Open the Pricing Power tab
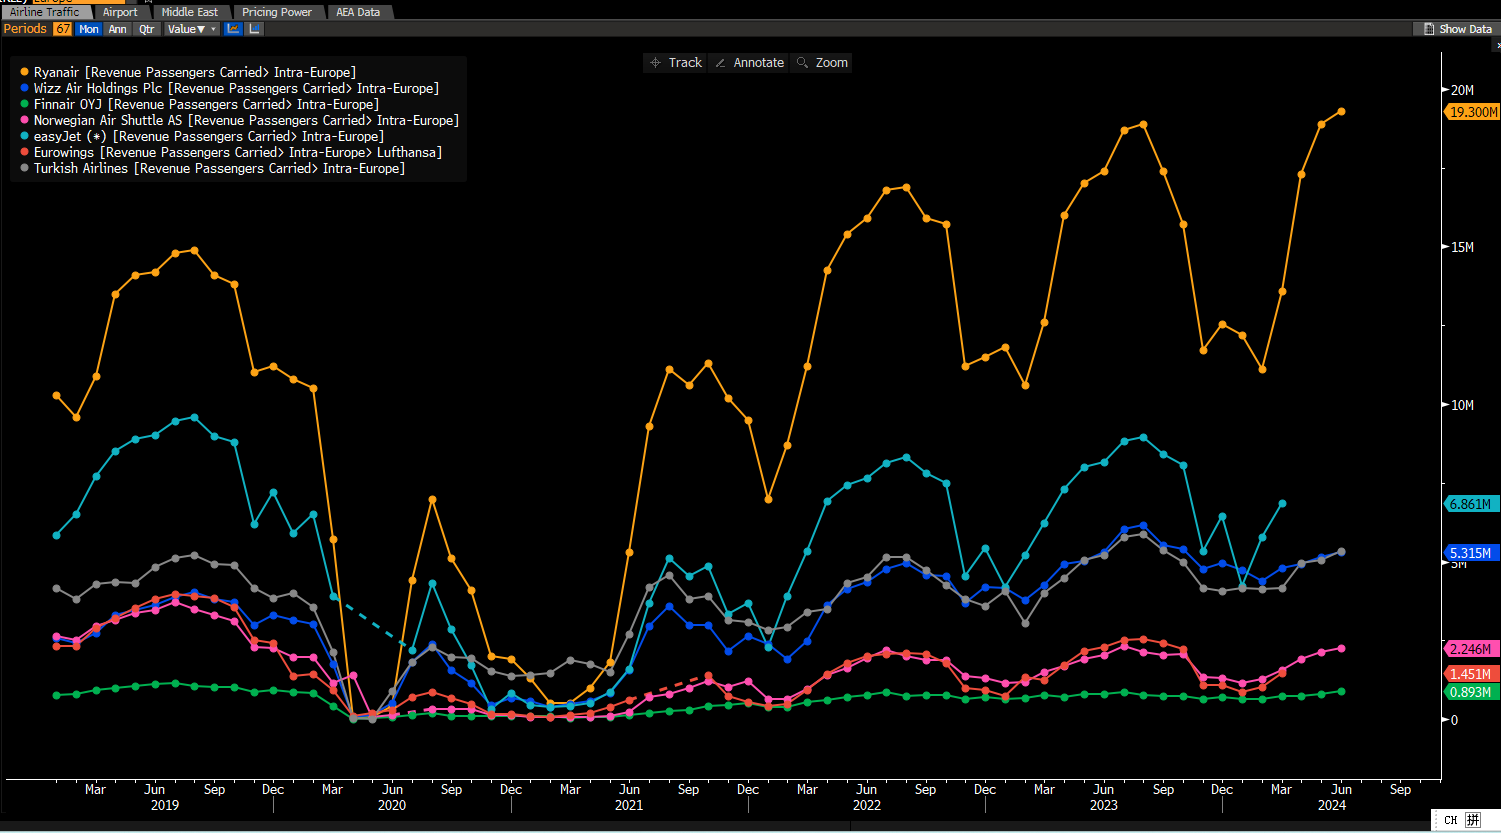 coord(277,12)
